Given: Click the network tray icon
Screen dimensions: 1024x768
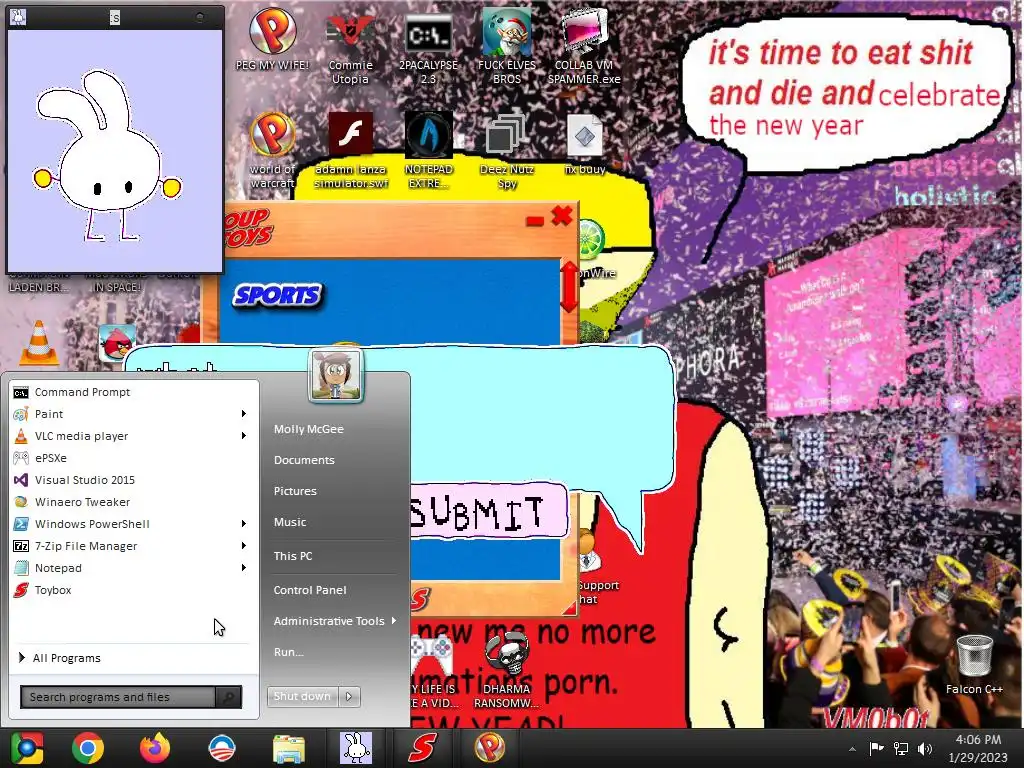Looking at the screenshot, I should (901, 749).
